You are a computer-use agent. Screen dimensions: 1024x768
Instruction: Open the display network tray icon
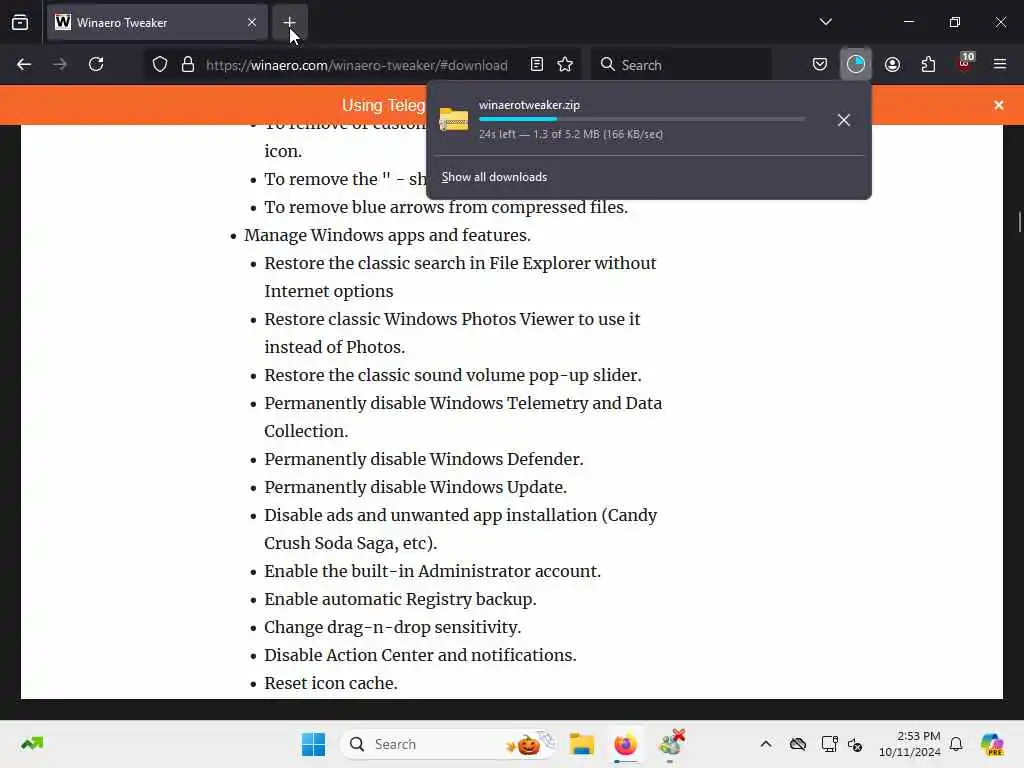829,744
